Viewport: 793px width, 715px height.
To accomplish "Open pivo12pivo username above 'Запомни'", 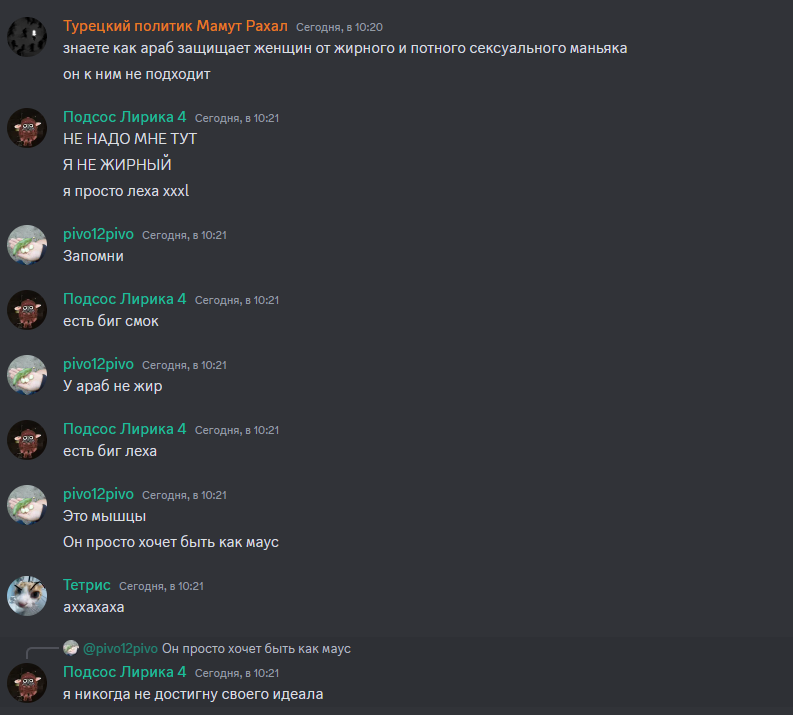I will point(98,234).
